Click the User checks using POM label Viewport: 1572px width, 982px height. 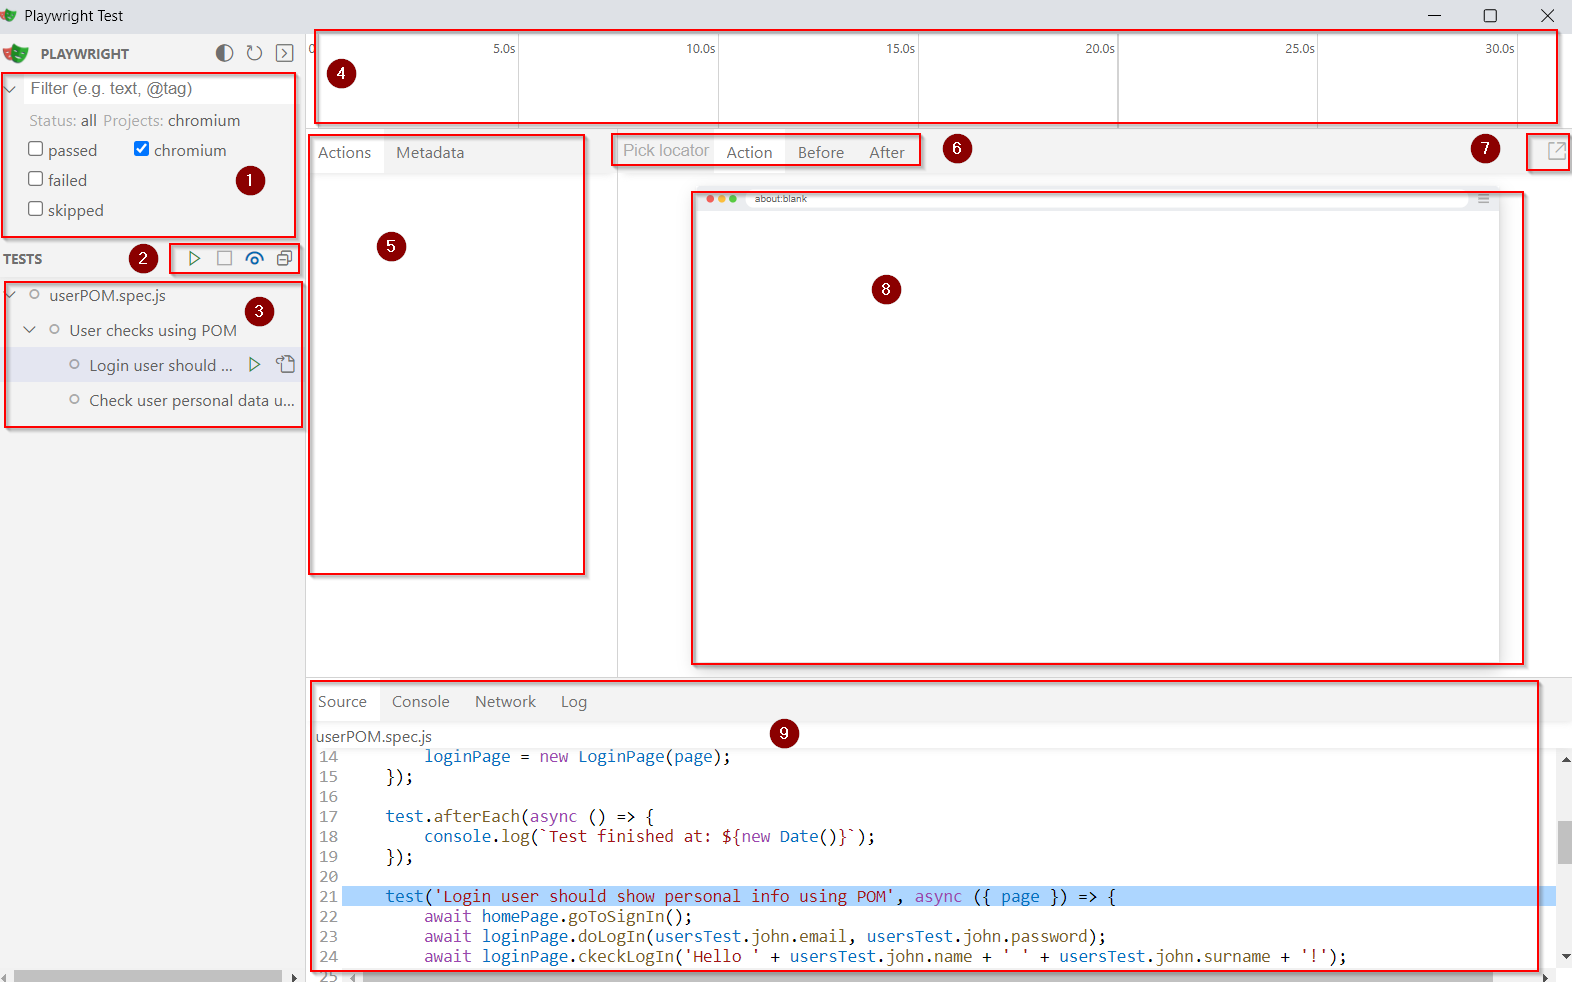pos(153,331)
